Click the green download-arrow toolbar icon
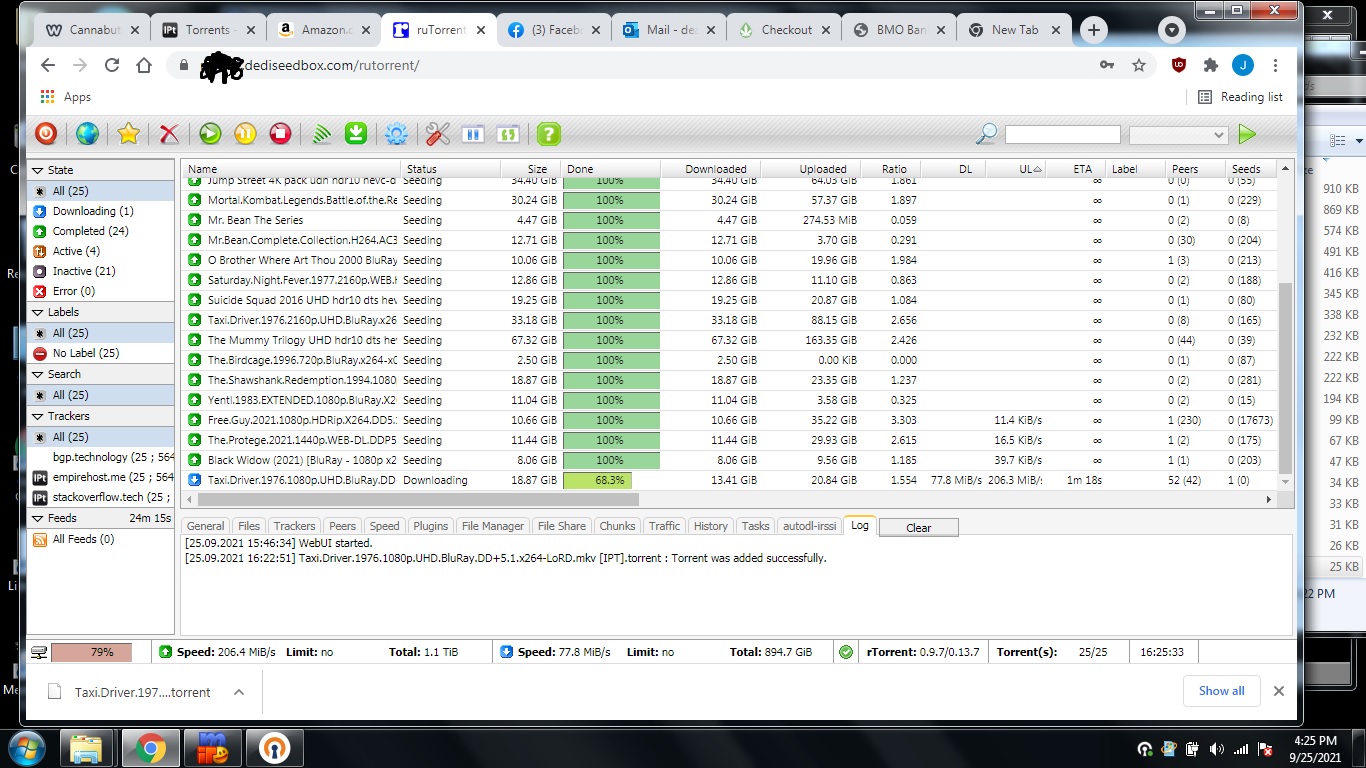 [355, 134]
